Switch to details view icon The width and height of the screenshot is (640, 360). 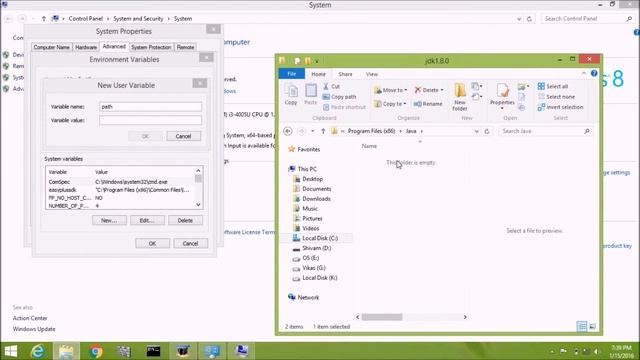tap(582, 326)
